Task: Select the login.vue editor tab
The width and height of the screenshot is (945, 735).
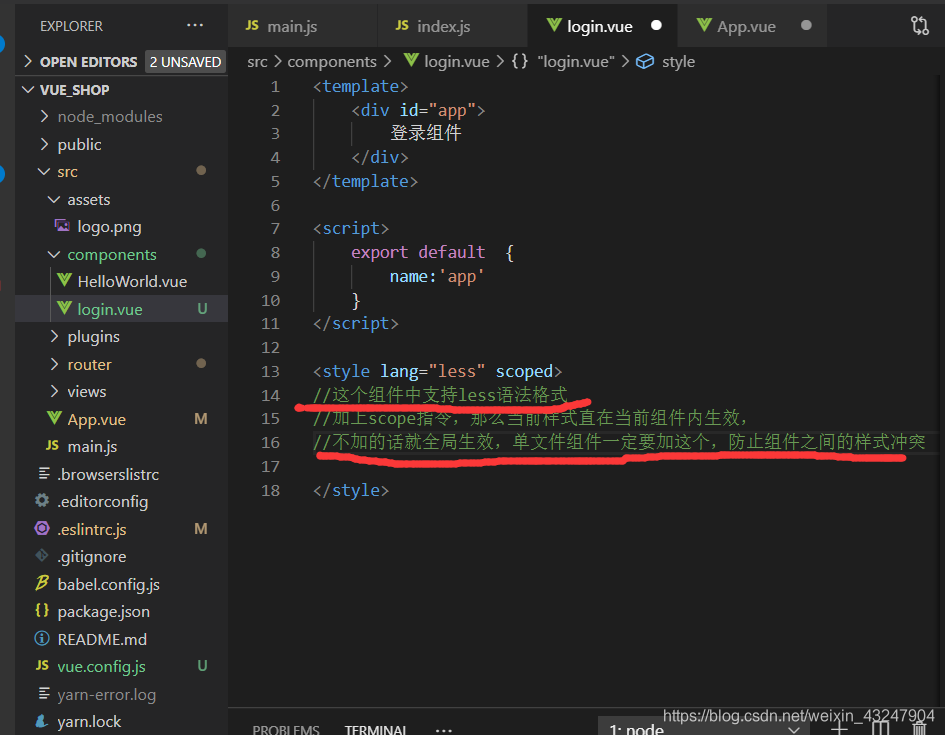Action: pyautogui.click(x=602, y=25)
